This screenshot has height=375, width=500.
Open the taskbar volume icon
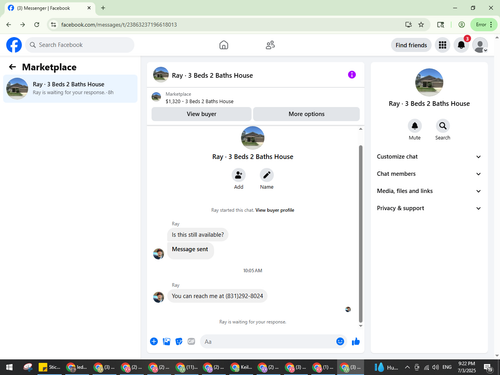click(x=435, y=367)
